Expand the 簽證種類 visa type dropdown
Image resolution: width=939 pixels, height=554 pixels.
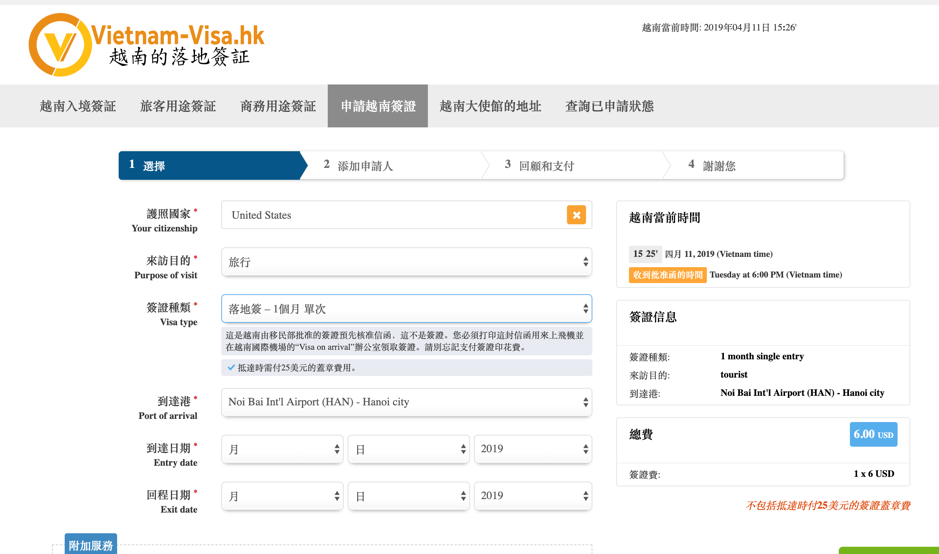(x=406, y=309)
